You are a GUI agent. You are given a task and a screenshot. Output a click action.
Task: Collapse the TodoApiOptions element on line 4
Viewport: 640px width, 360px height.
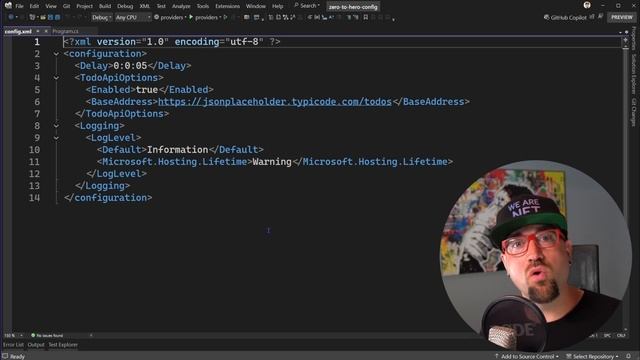tap(56, 78)
